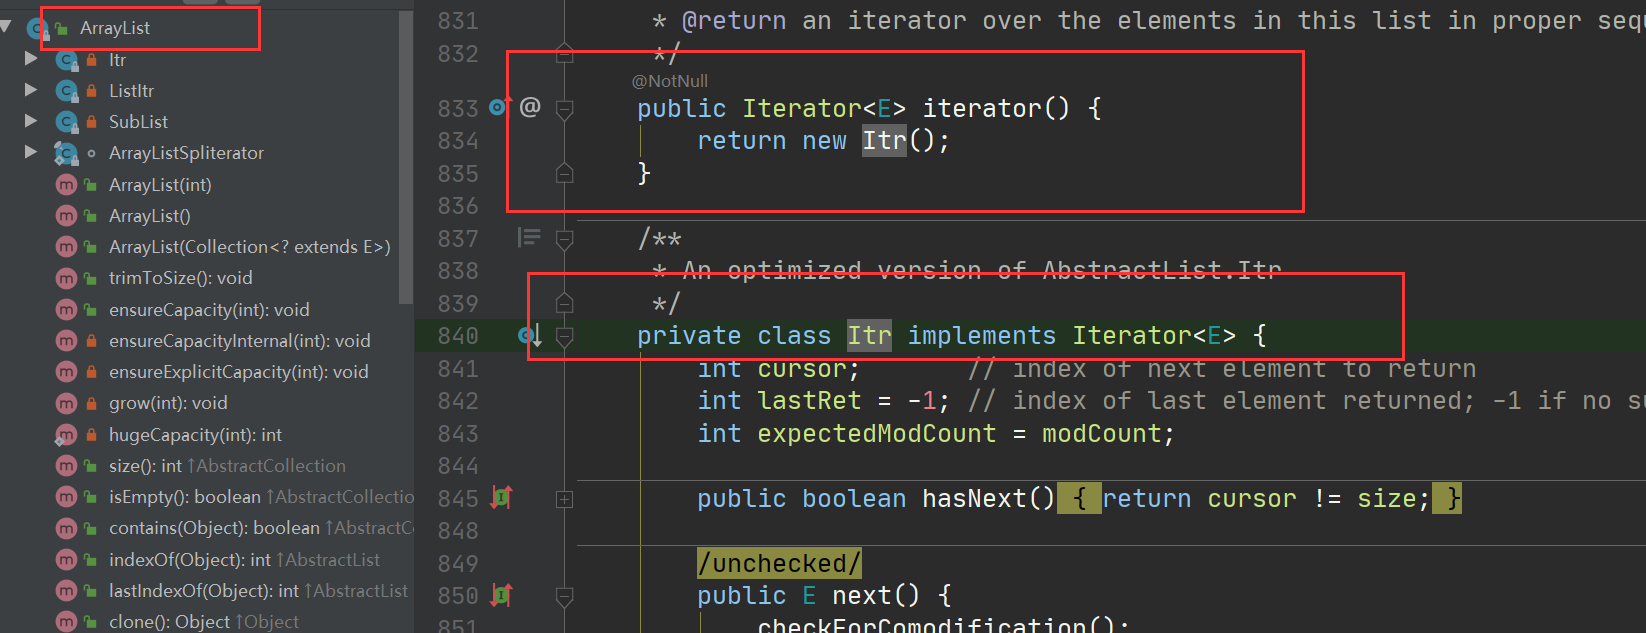Collapse the Javadoc fold on line 837

[x=564, y=240]
